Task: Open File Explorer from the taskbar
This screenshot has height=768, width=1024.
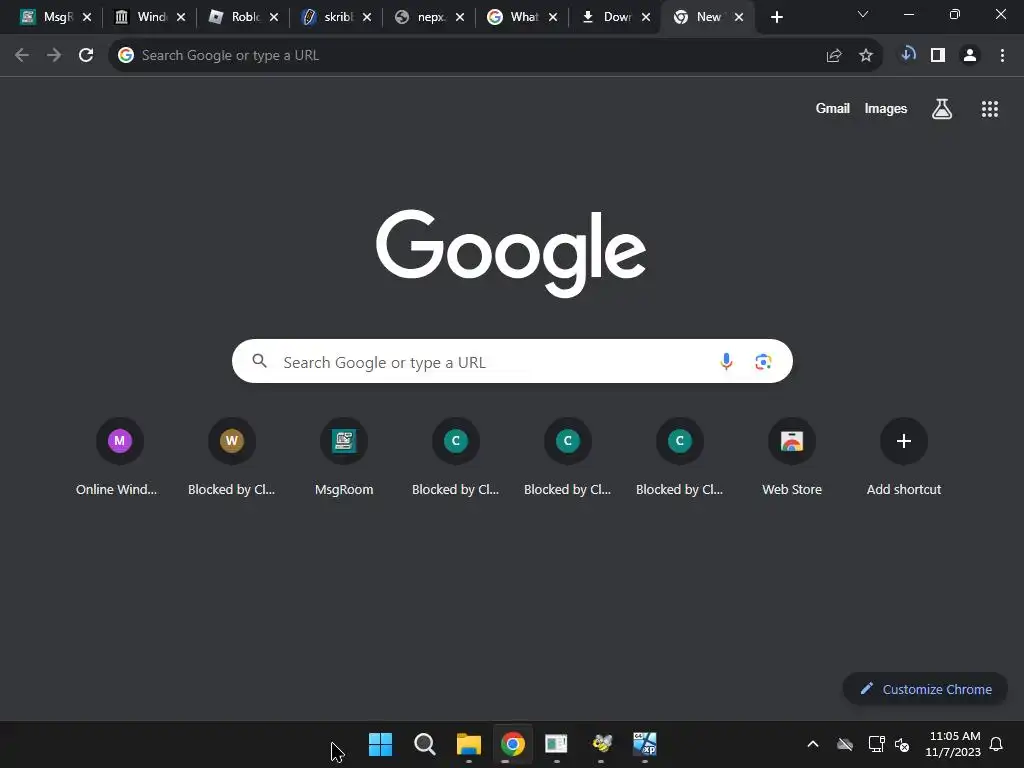Action: click(468, 744)
